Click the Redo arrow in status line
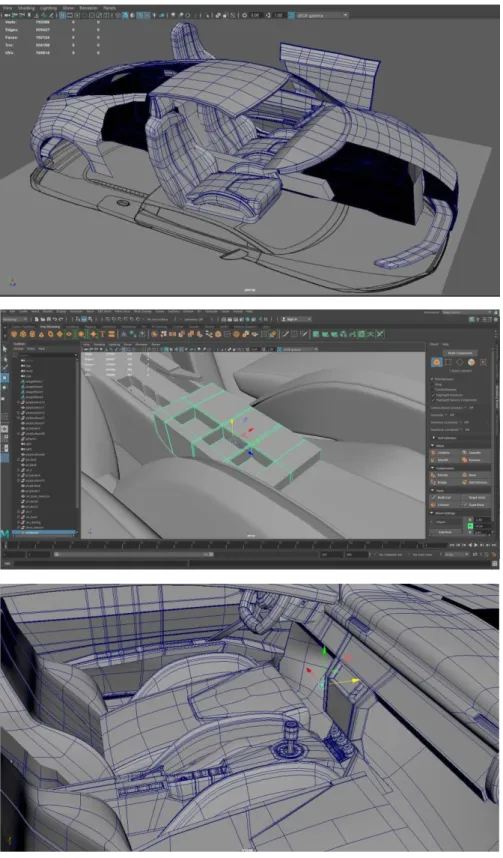This screenshot has width=503, height=858. [61, 319]
